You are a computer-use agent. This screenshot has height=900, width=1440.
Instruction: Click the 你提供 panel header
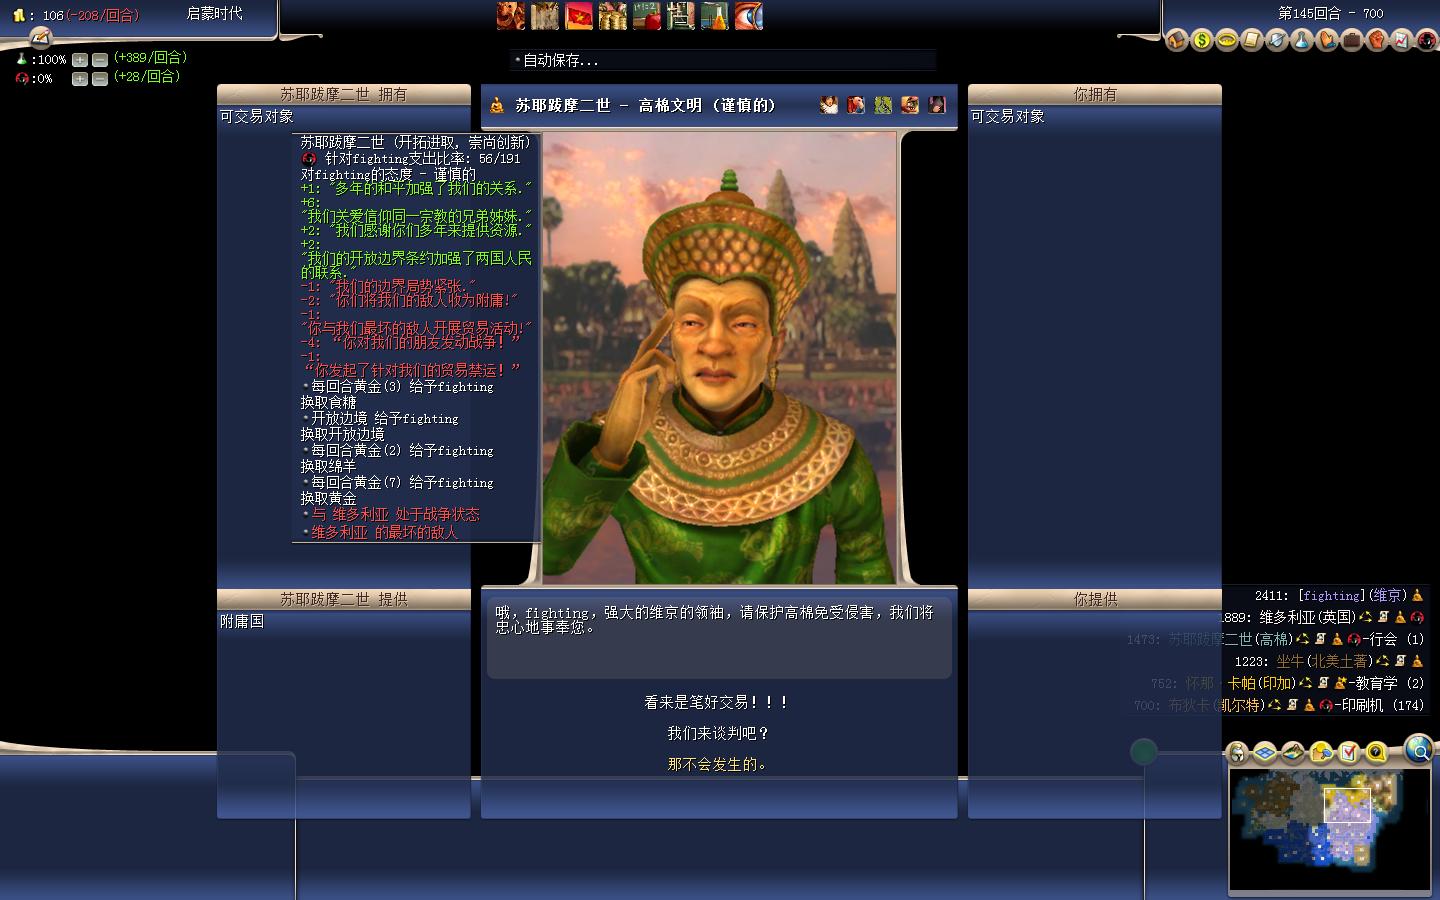click(x=1095, y=599)
